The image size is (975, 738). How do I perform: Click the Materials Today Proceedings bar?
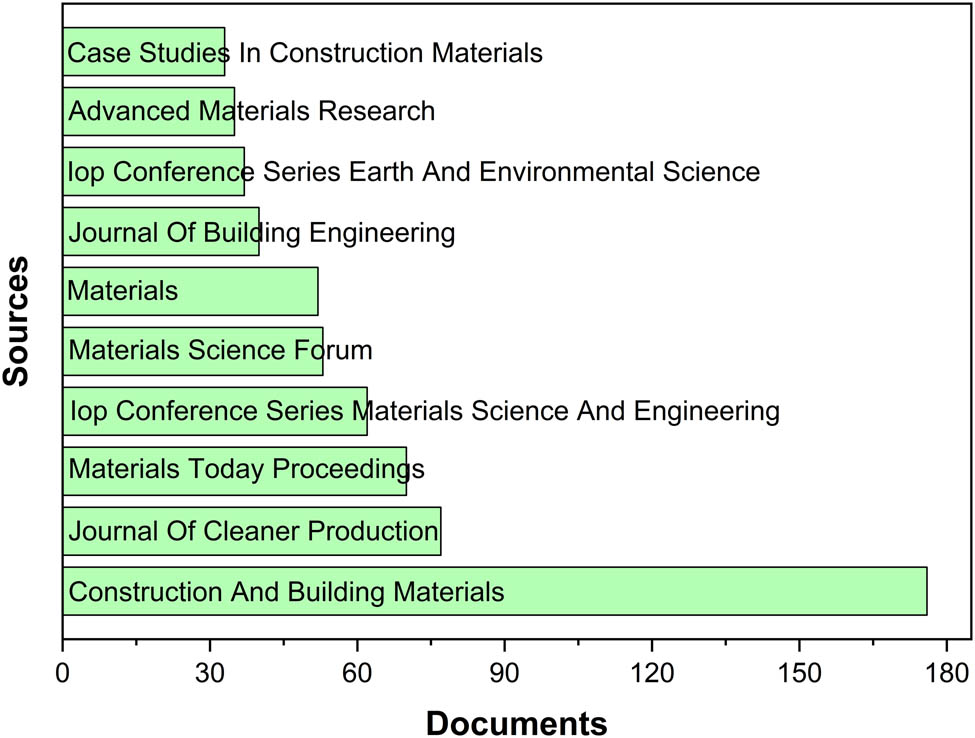[x=234, y=471]
